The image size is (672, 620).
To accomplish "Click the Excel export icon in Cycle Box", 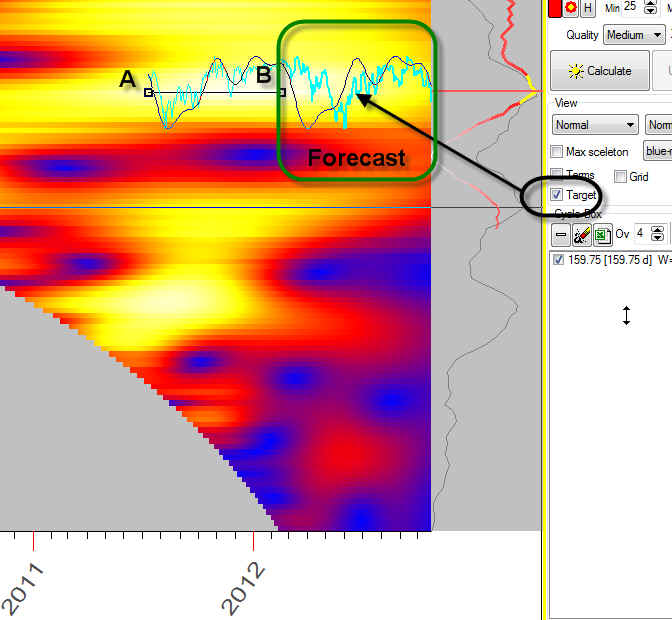I will pyautogui.click(x=602, y=235).
